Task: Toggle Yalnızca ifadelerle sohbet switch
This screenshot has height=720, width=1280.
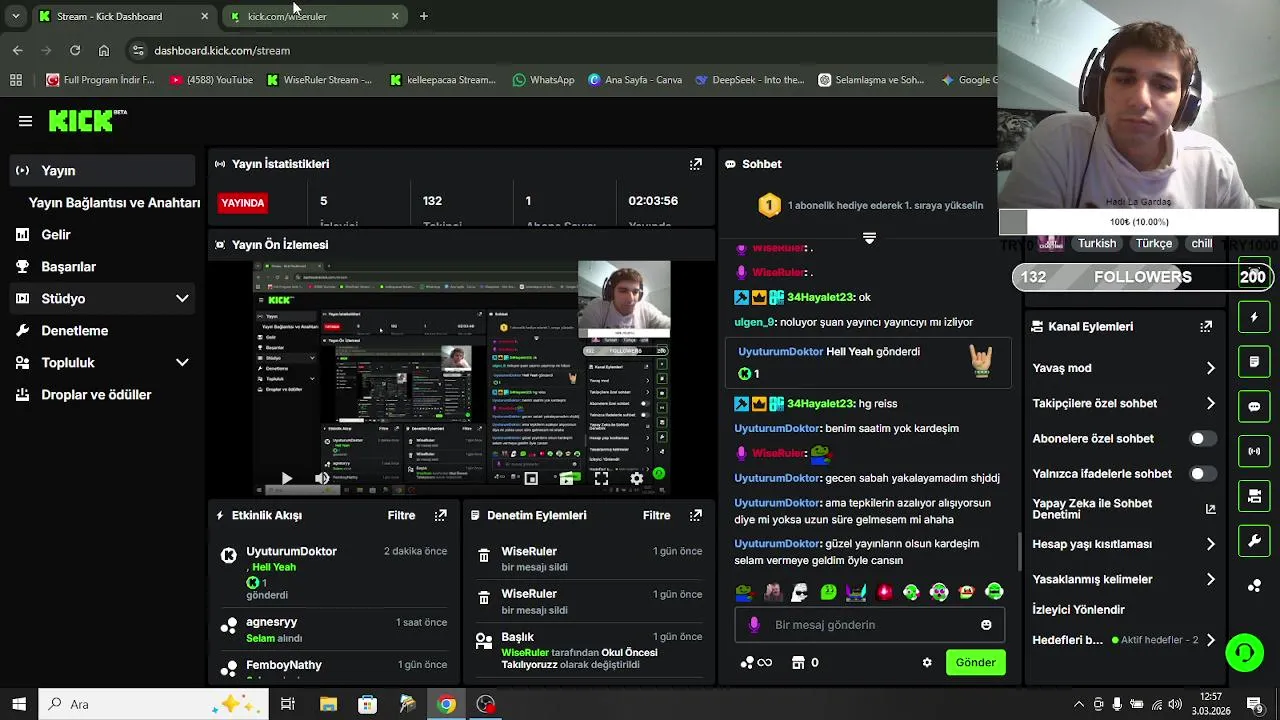Action: pos(1203,474)
